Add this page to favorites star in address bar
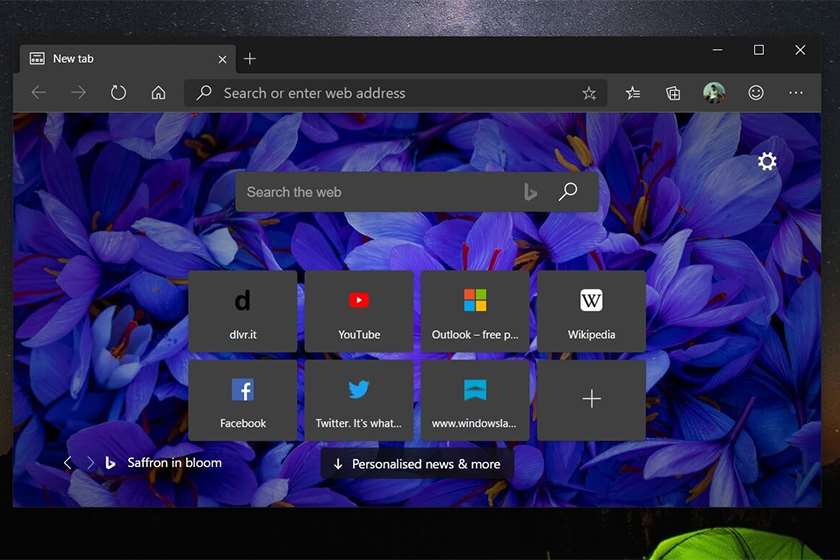The width and height of the screenshot is (840, 560). tap(589, 93)
